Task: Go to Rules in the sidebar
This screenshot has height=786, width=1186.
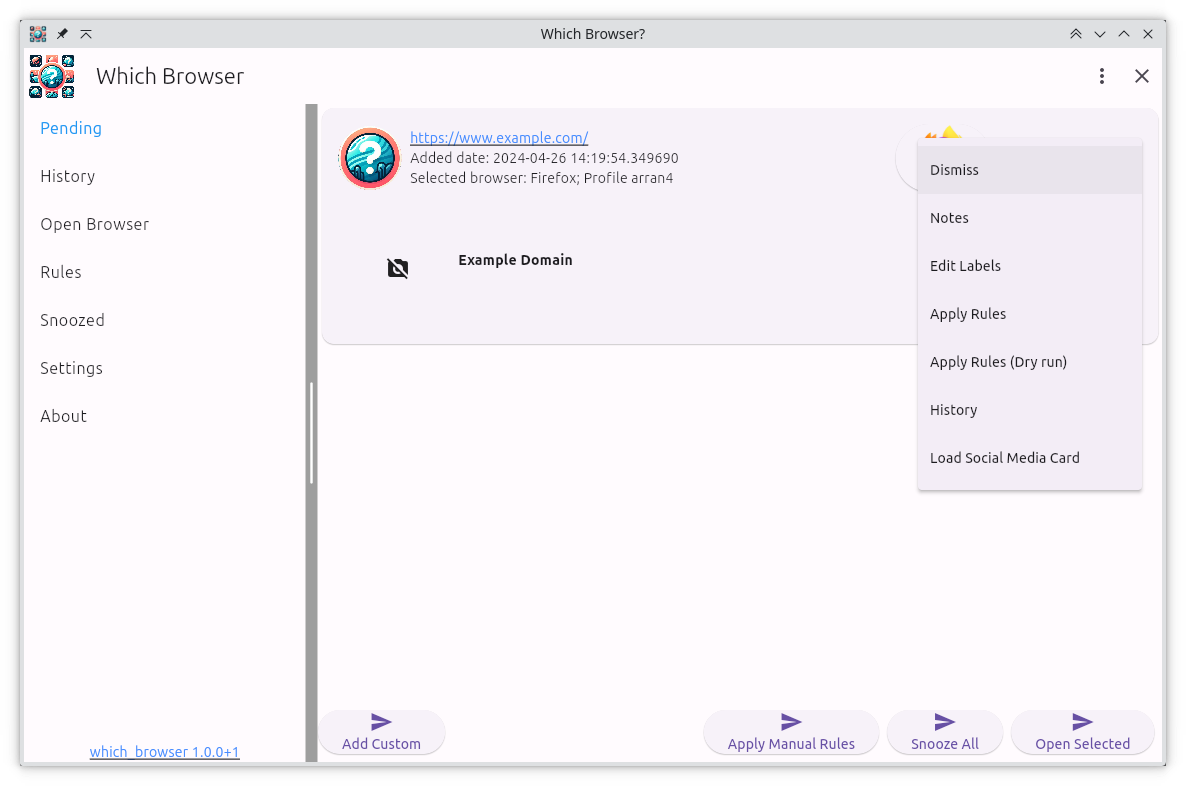Action: 61,272
